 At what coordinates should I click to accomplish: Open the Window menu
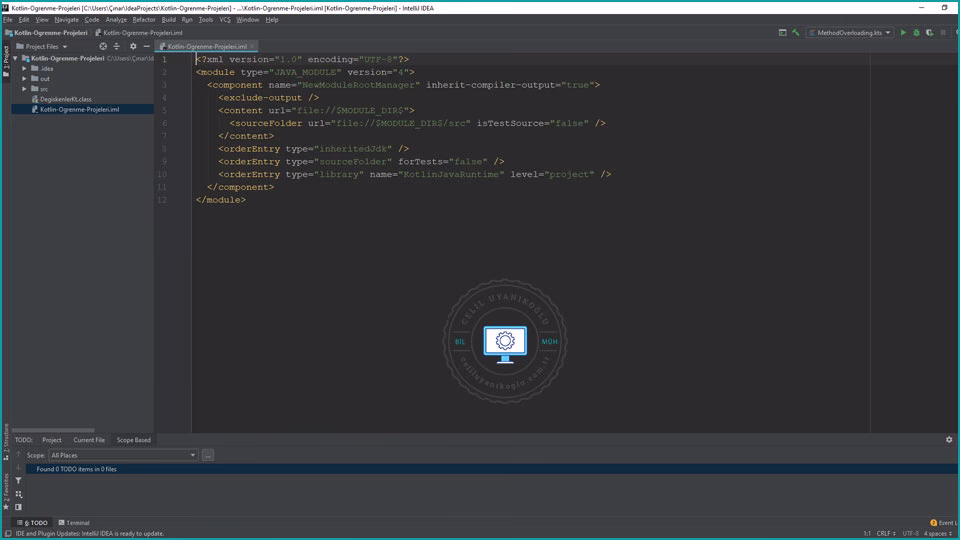(247, 20)
